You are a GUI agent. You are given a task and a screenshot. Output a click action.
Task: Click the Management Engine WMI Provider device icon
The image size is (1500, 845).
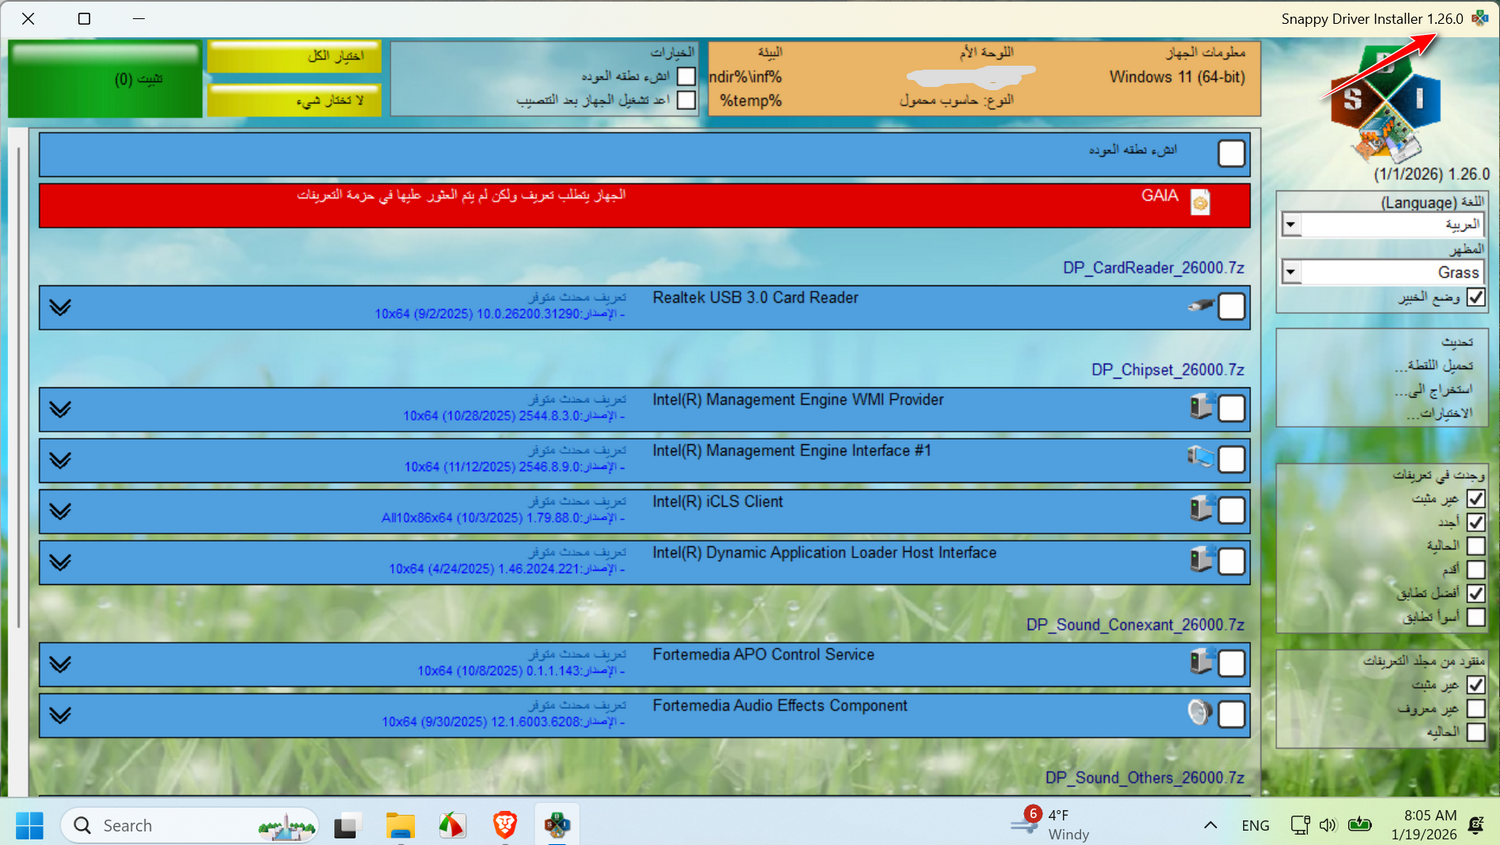point(1201,406)
